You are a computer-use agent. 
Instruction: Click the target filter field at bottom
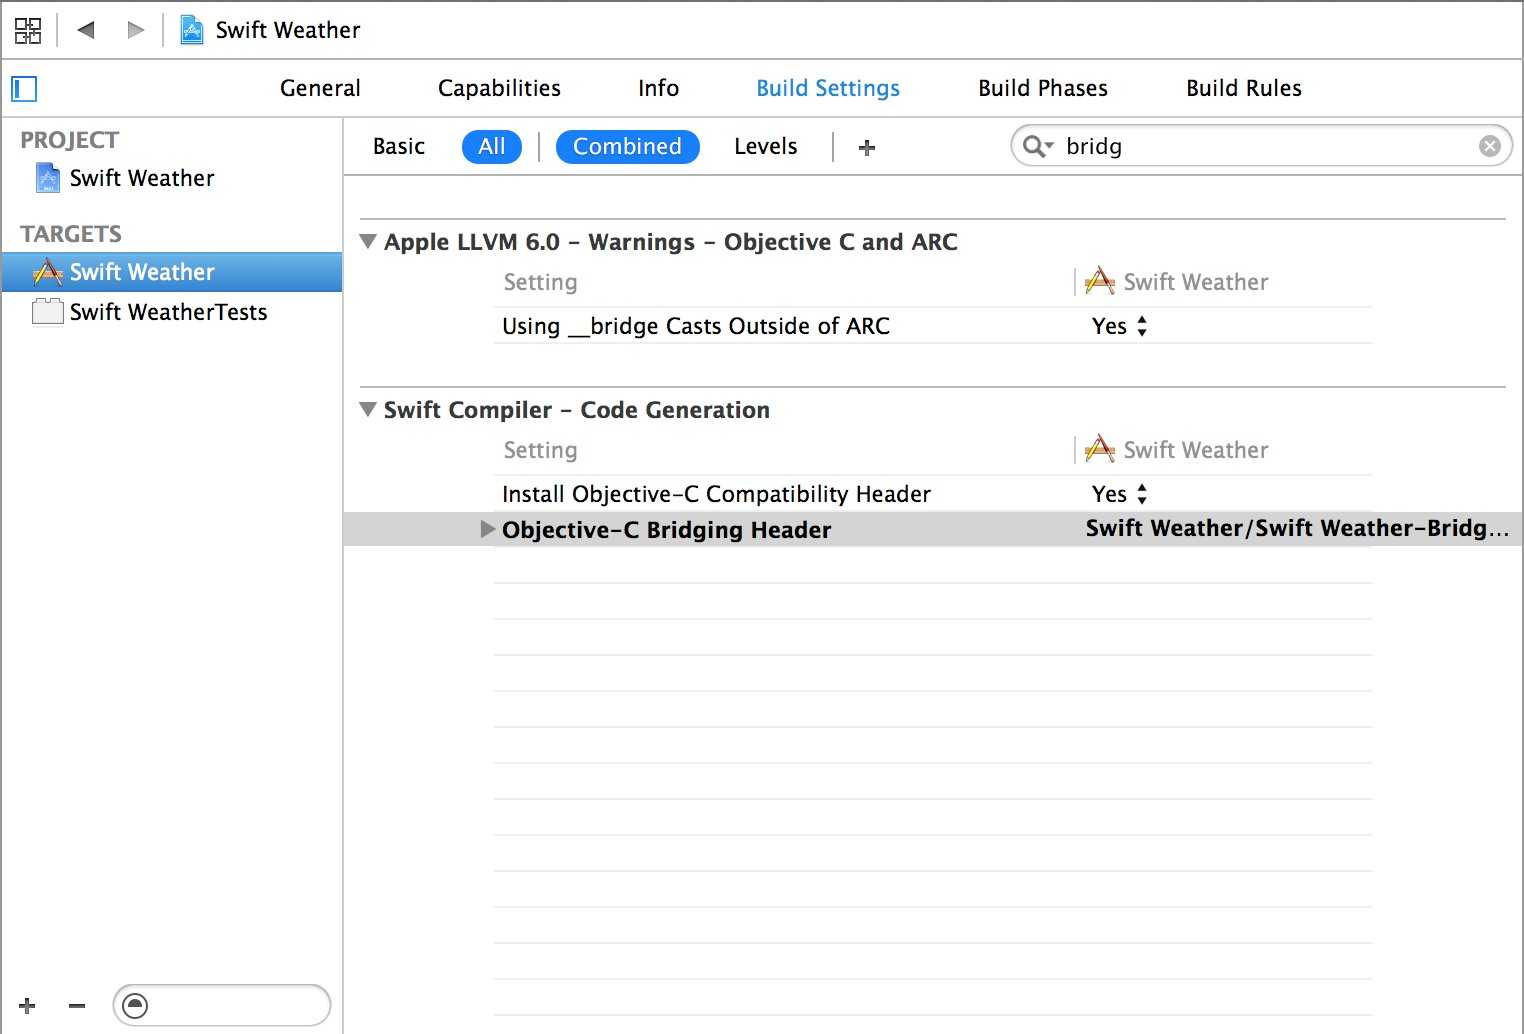pyautogui.click(x=222, y=1005)
